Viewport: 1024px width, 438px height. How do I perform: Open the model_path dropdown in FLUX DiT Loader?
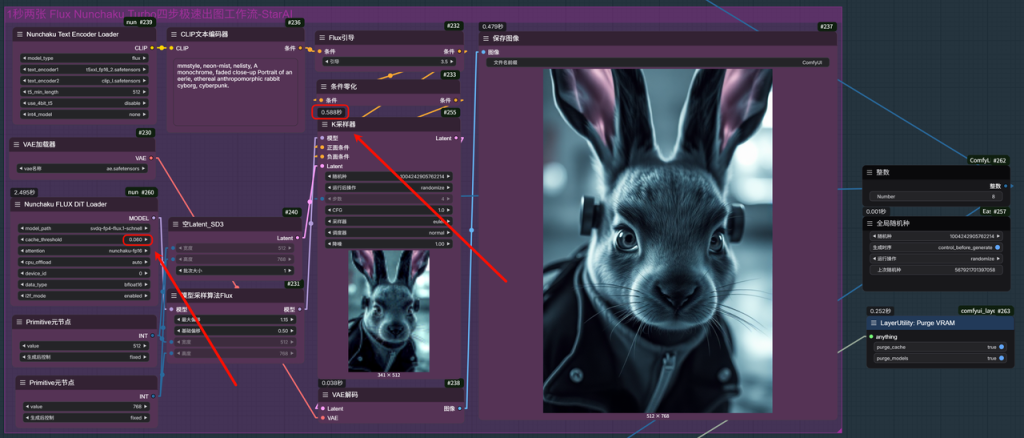(x=85, y=228)
